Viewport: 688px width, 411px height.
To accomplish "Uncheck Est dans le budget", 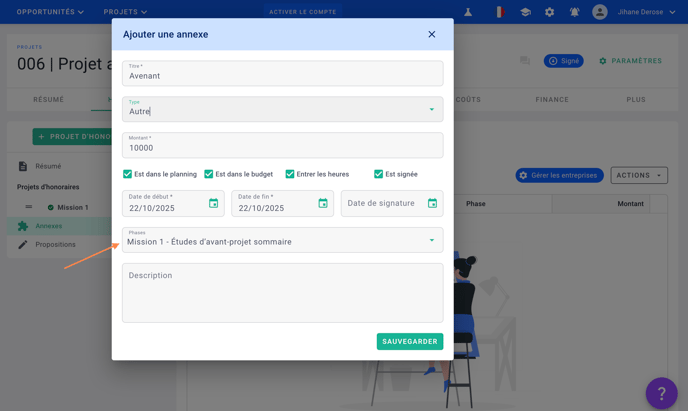I will 209,174.
